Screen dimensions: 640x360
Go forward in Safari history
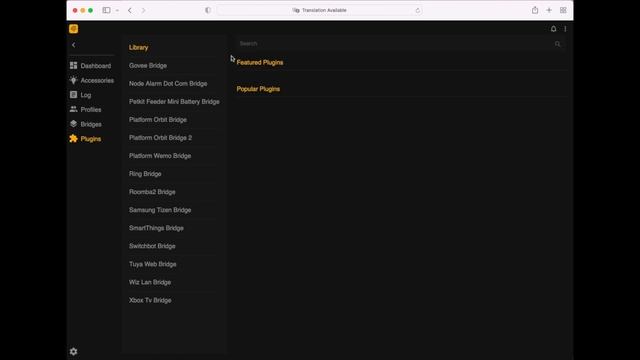click(143, 10)
